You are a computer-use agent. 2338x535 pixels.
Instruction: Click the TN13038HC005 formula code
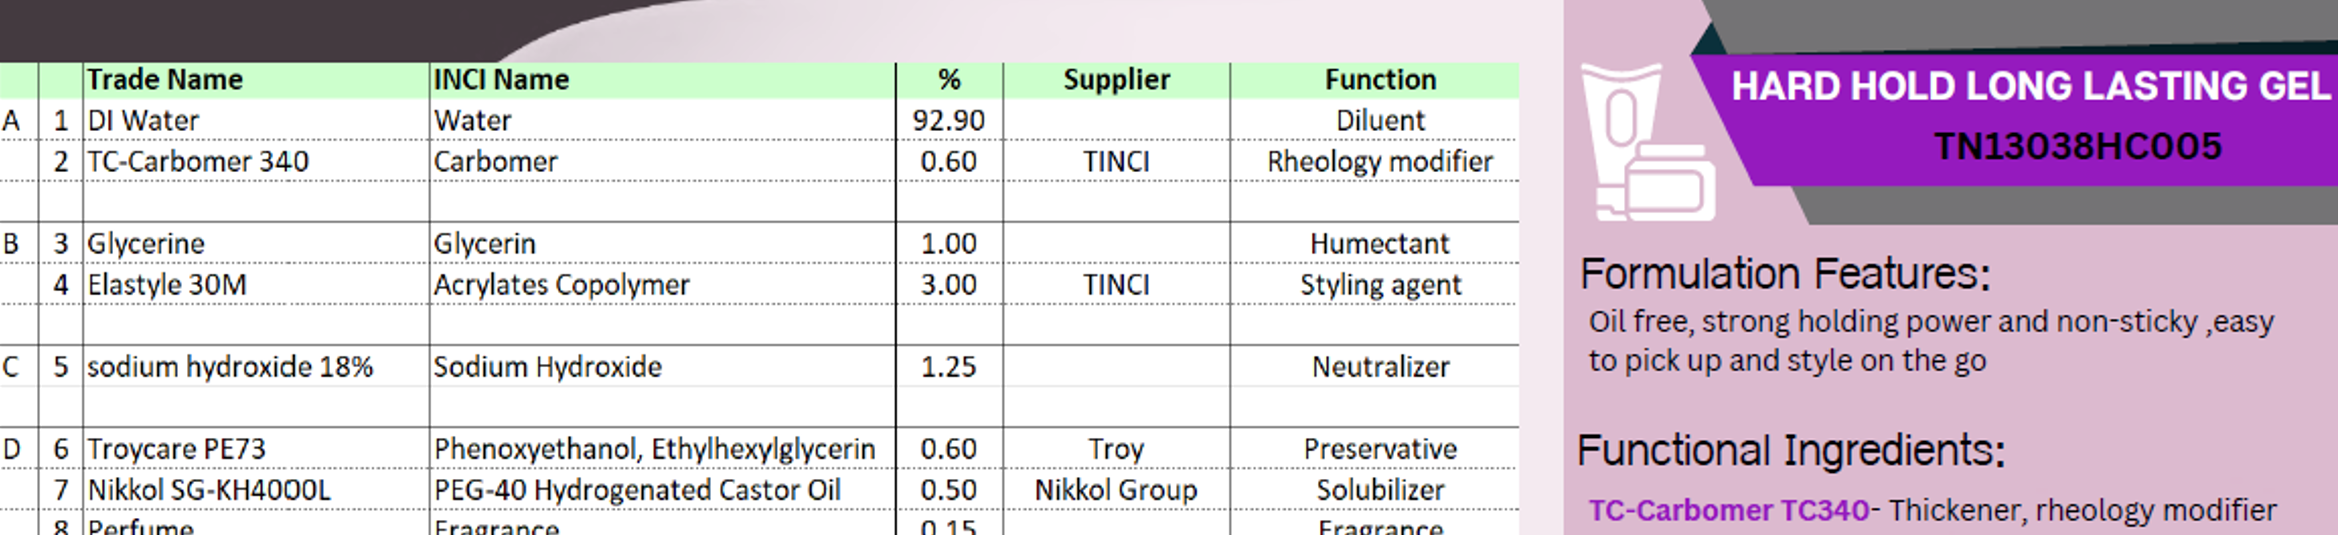[x=2078, y=147]
